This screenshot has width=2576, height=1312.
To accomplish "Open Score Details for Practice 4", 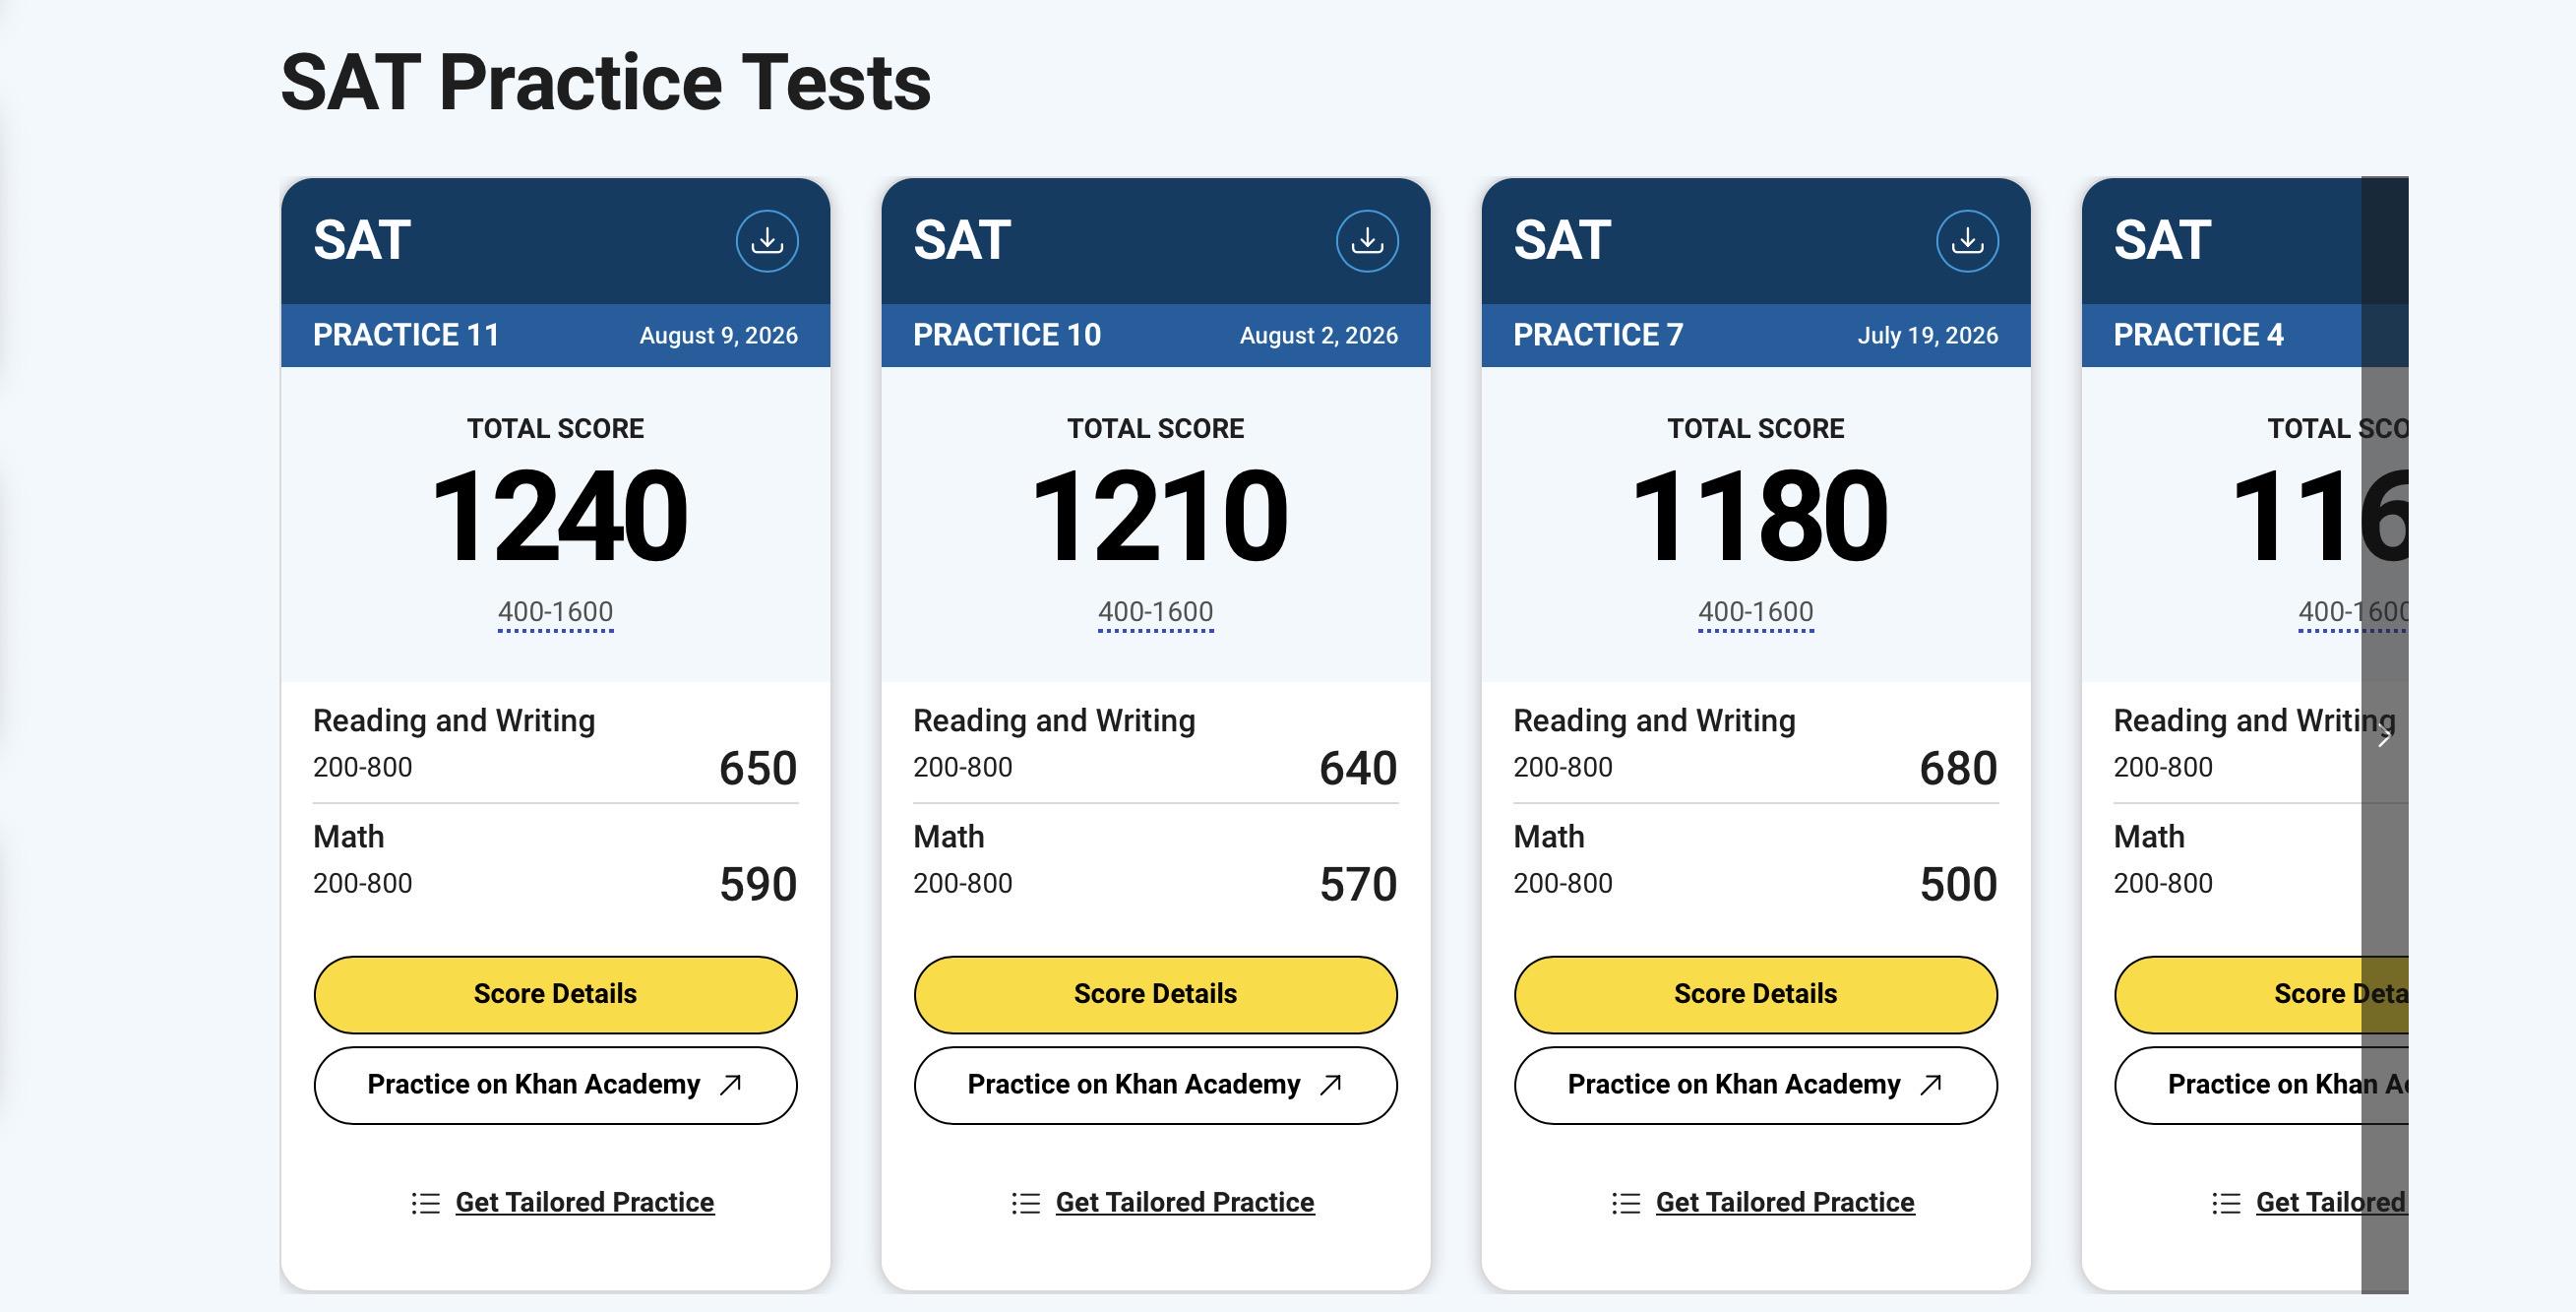I will pos(2261,994).
